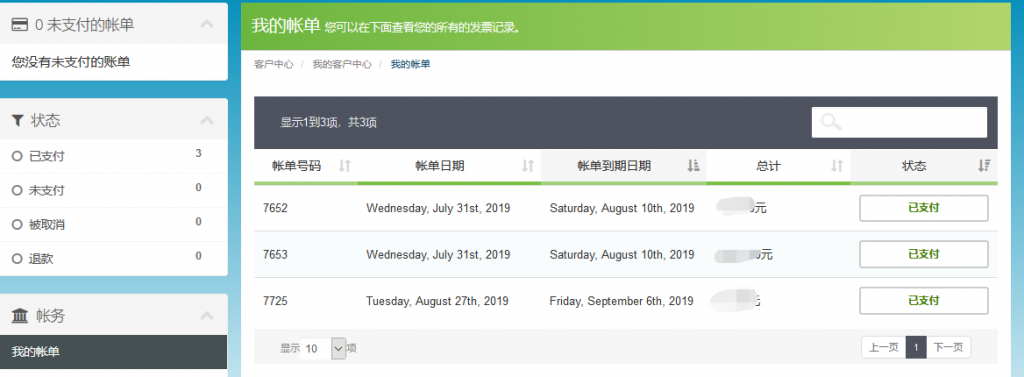Click the 上一页 pagination button
Viewport: 1024px width, 377px height.
click(x=884, y=348)
